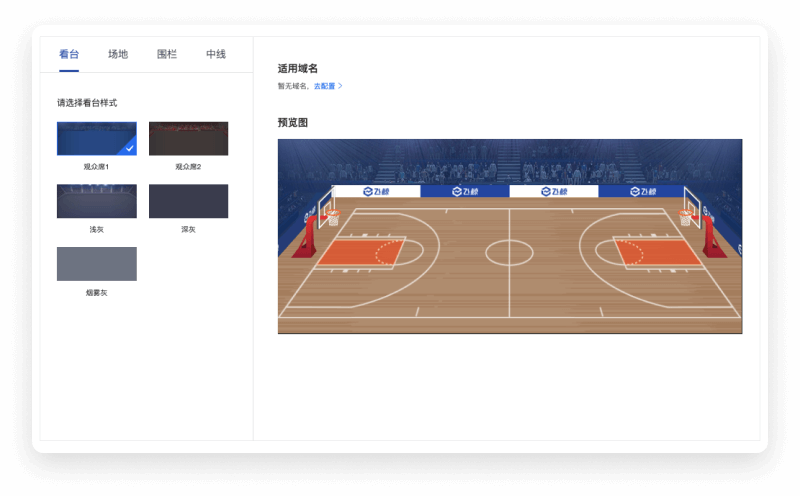Click the checkmark on the 观众席1 thumbnail
The width and height of the screenshot is (800, 496).
130,149
